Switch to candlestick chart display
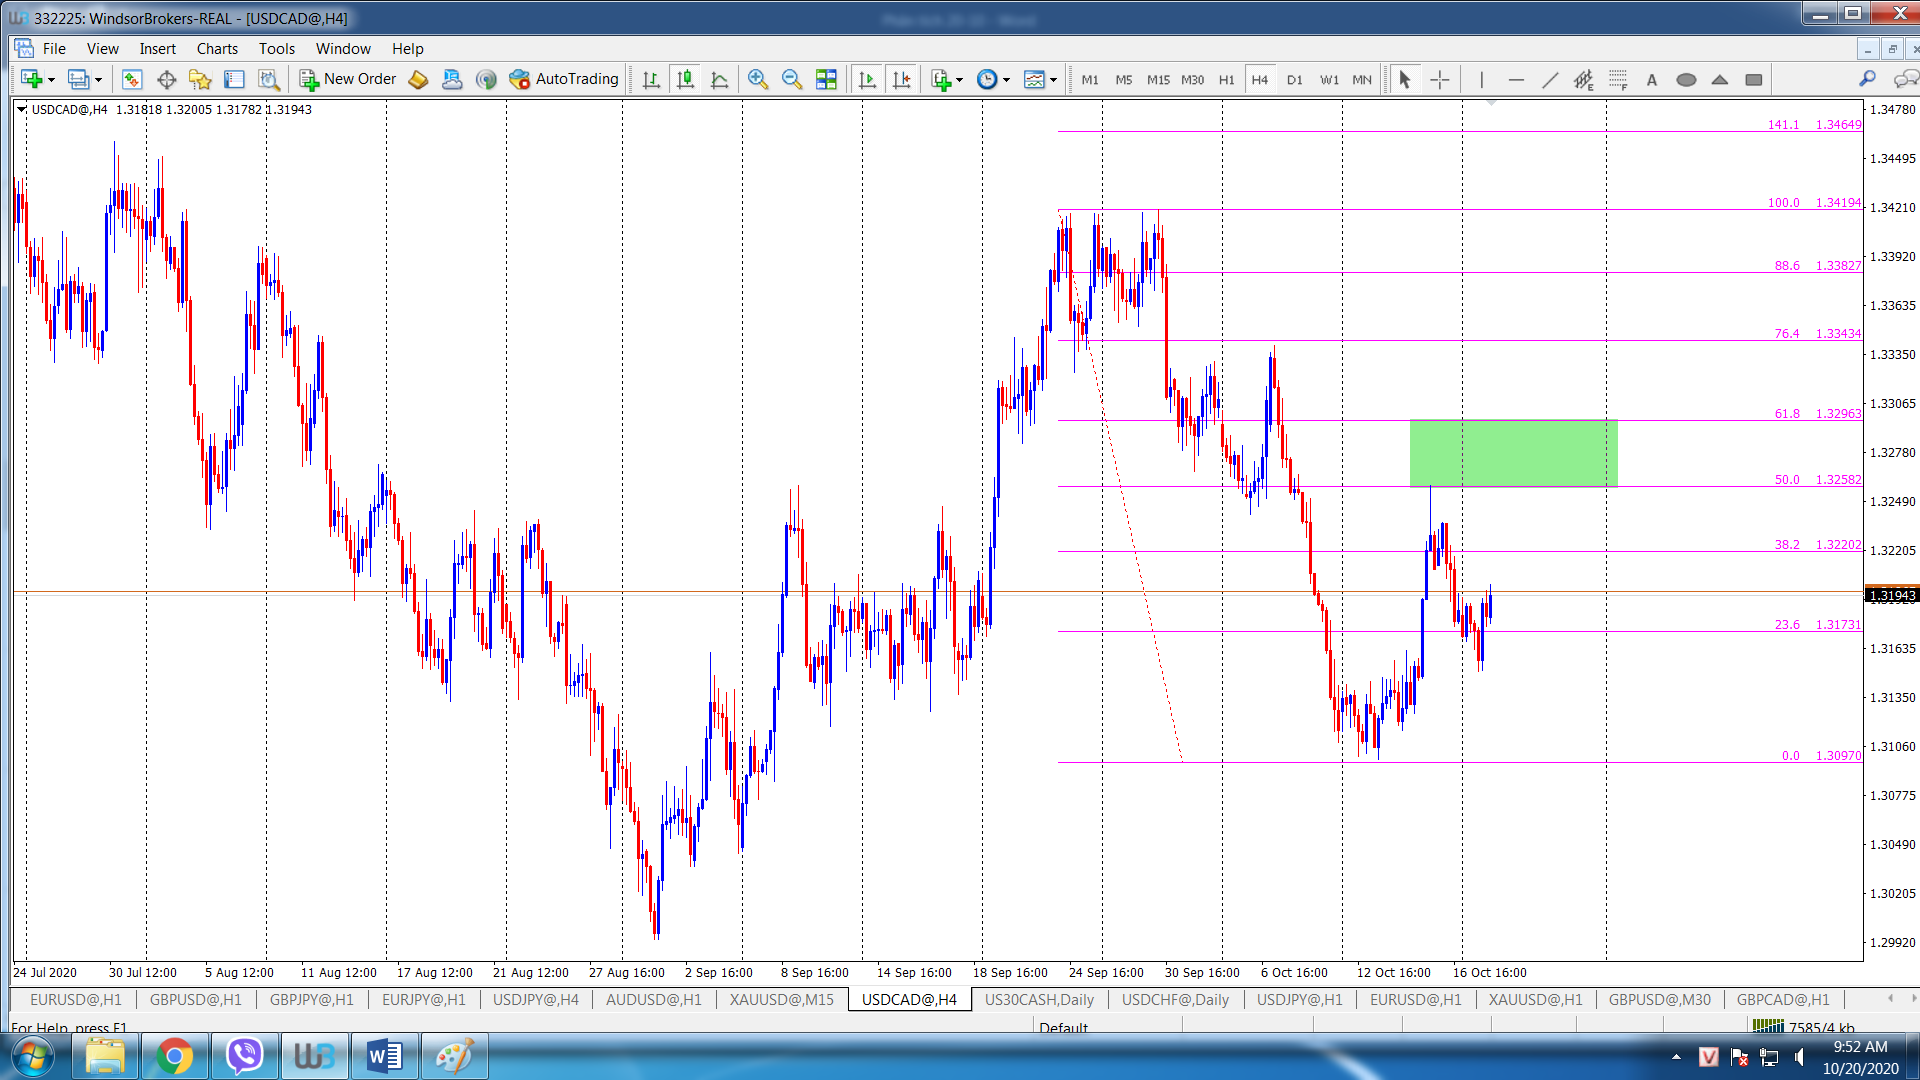This screenshot has height=1080, width=1920. click(685, 79)
